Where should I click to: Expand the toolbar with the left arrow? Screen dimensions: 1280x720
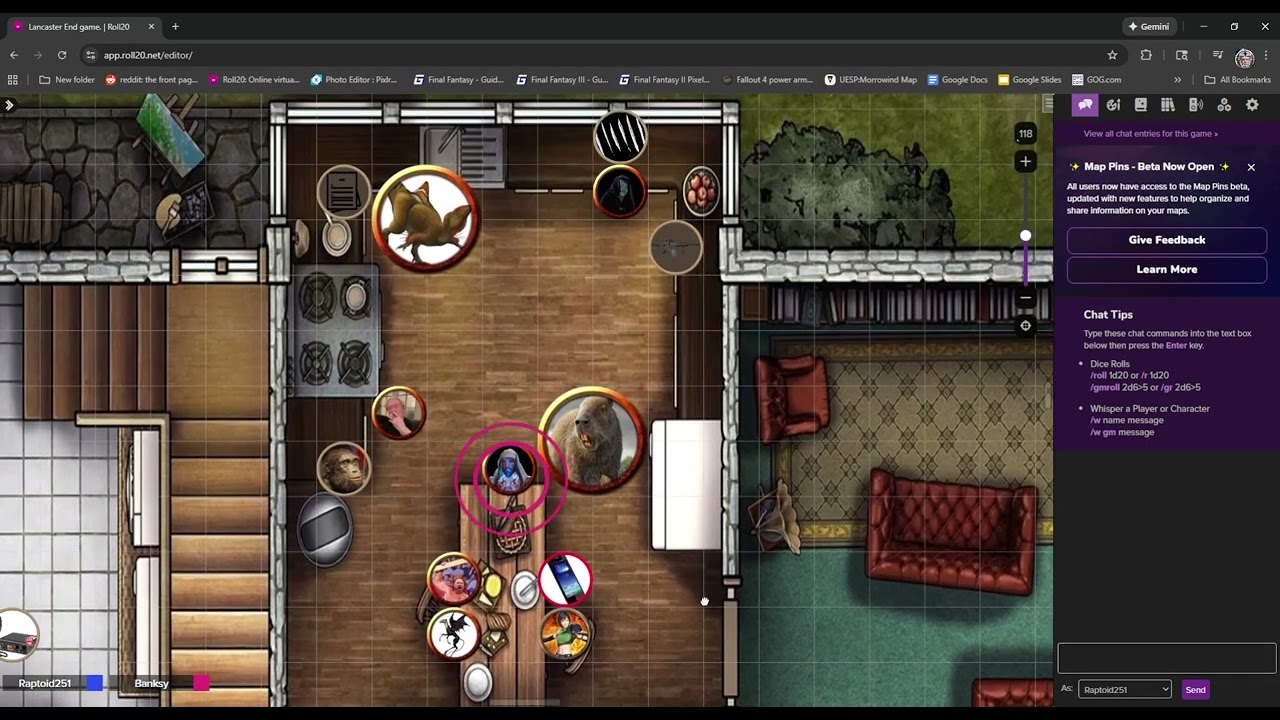pos(9,105)
